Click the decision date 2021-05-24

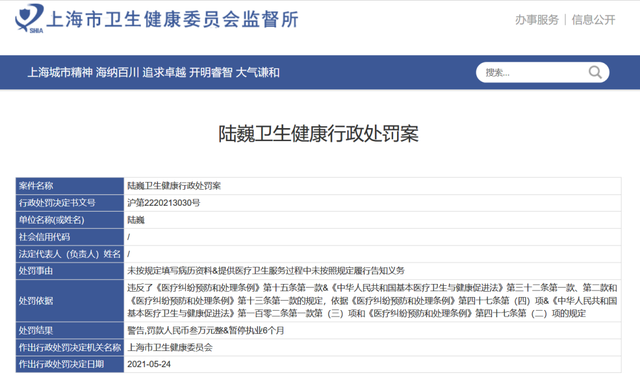click(149, 364)
